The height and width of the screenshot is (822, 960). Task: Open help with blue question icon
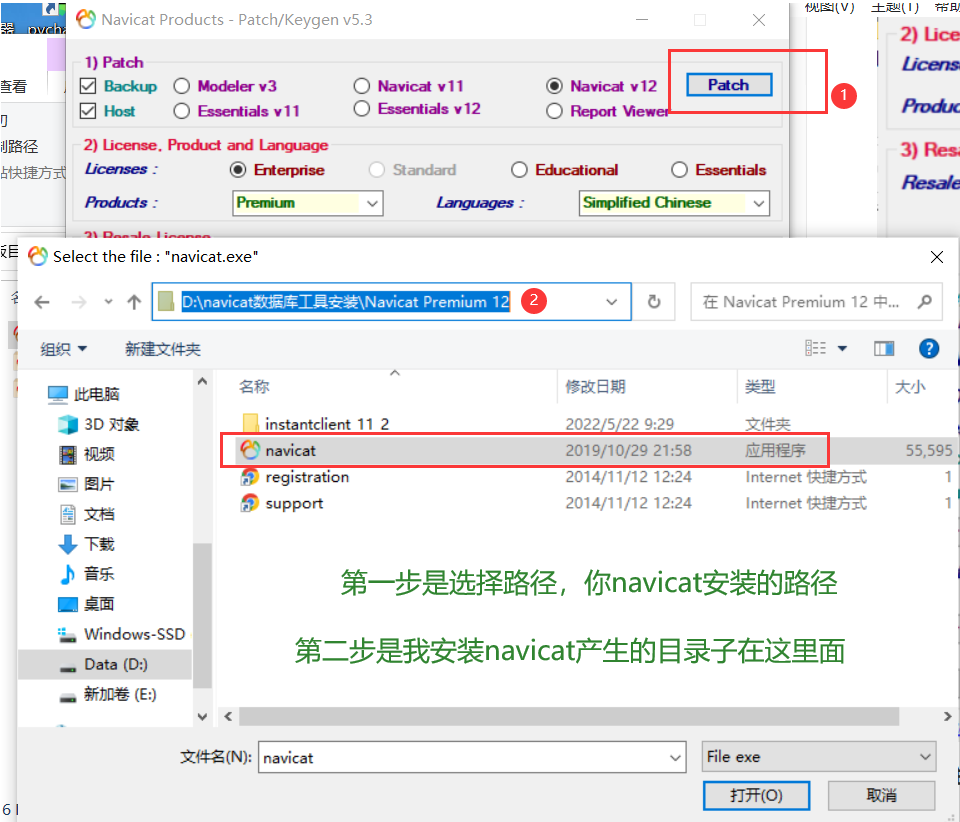929,348
